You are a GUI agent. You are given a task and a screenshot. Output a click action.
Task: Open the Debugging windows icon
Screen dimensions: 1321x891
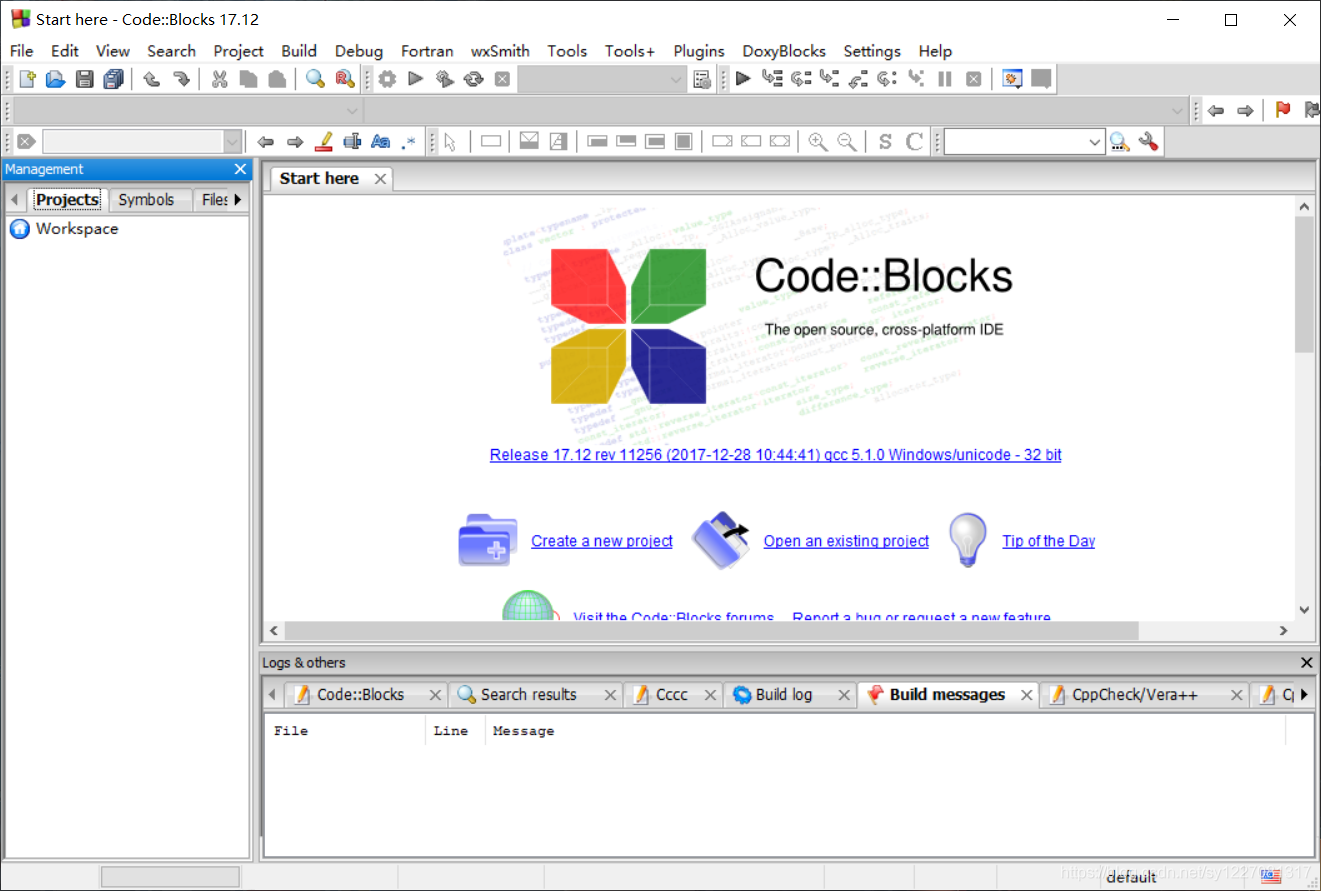[x=1012, y=79]
